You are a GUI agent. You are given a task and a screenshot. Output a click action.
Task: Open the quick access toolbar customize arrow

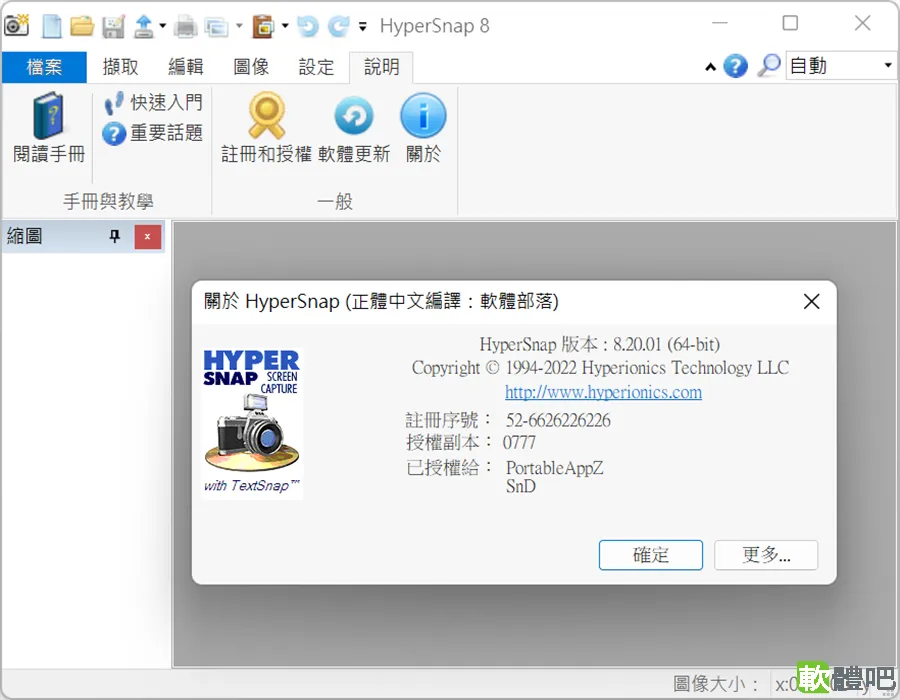coord(363,26)
